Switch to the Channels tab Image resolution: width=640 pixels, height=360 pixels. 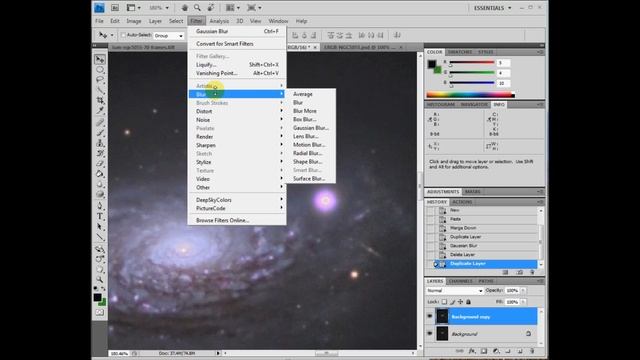click(x=460, y=281)
